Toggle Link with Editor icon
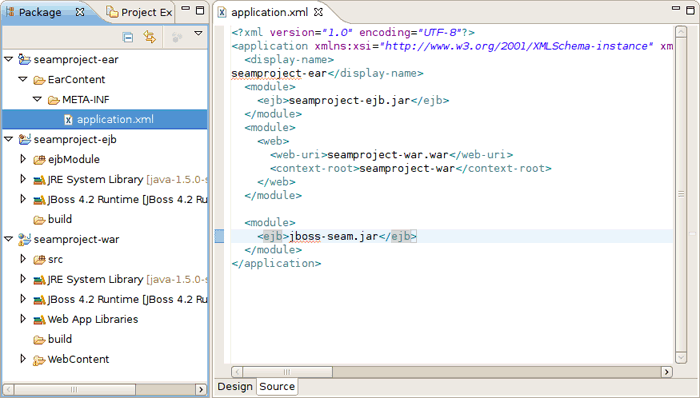The image size is (700, 398). [150, 37]
